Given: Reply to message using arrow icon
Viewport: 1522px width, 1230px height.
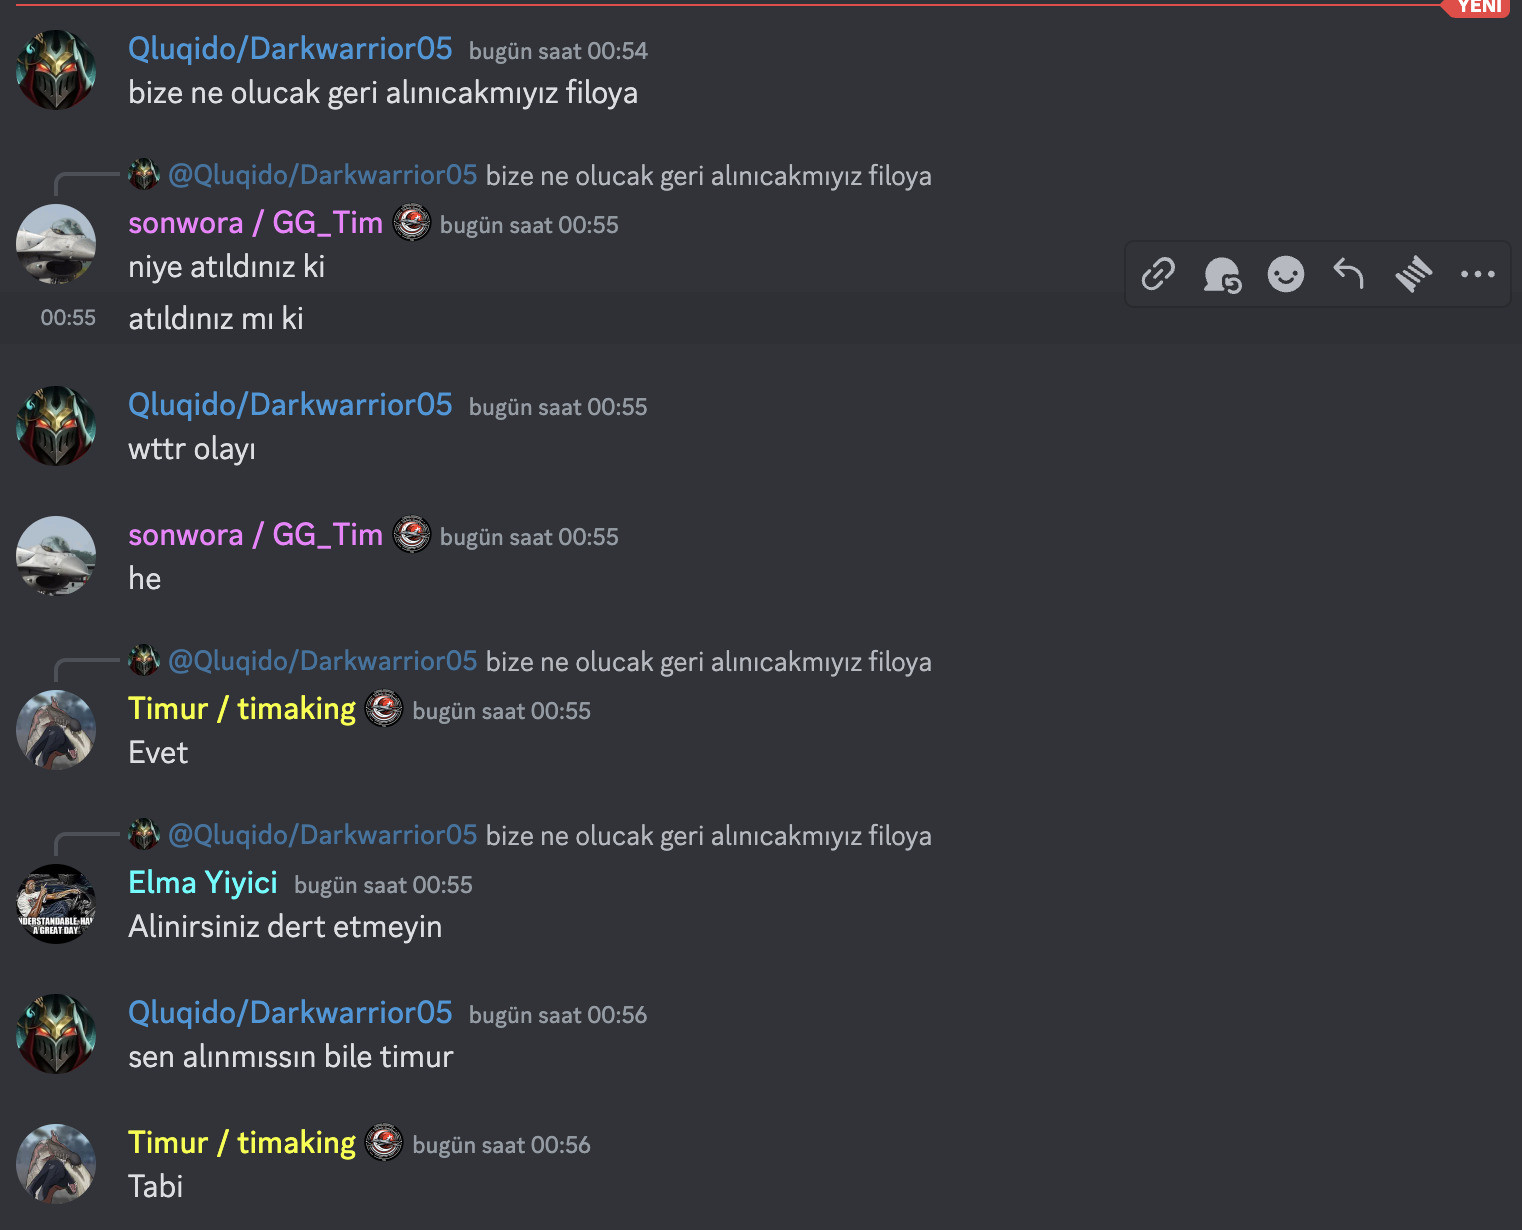Looking at the screenshot, I should point(1349,274).
